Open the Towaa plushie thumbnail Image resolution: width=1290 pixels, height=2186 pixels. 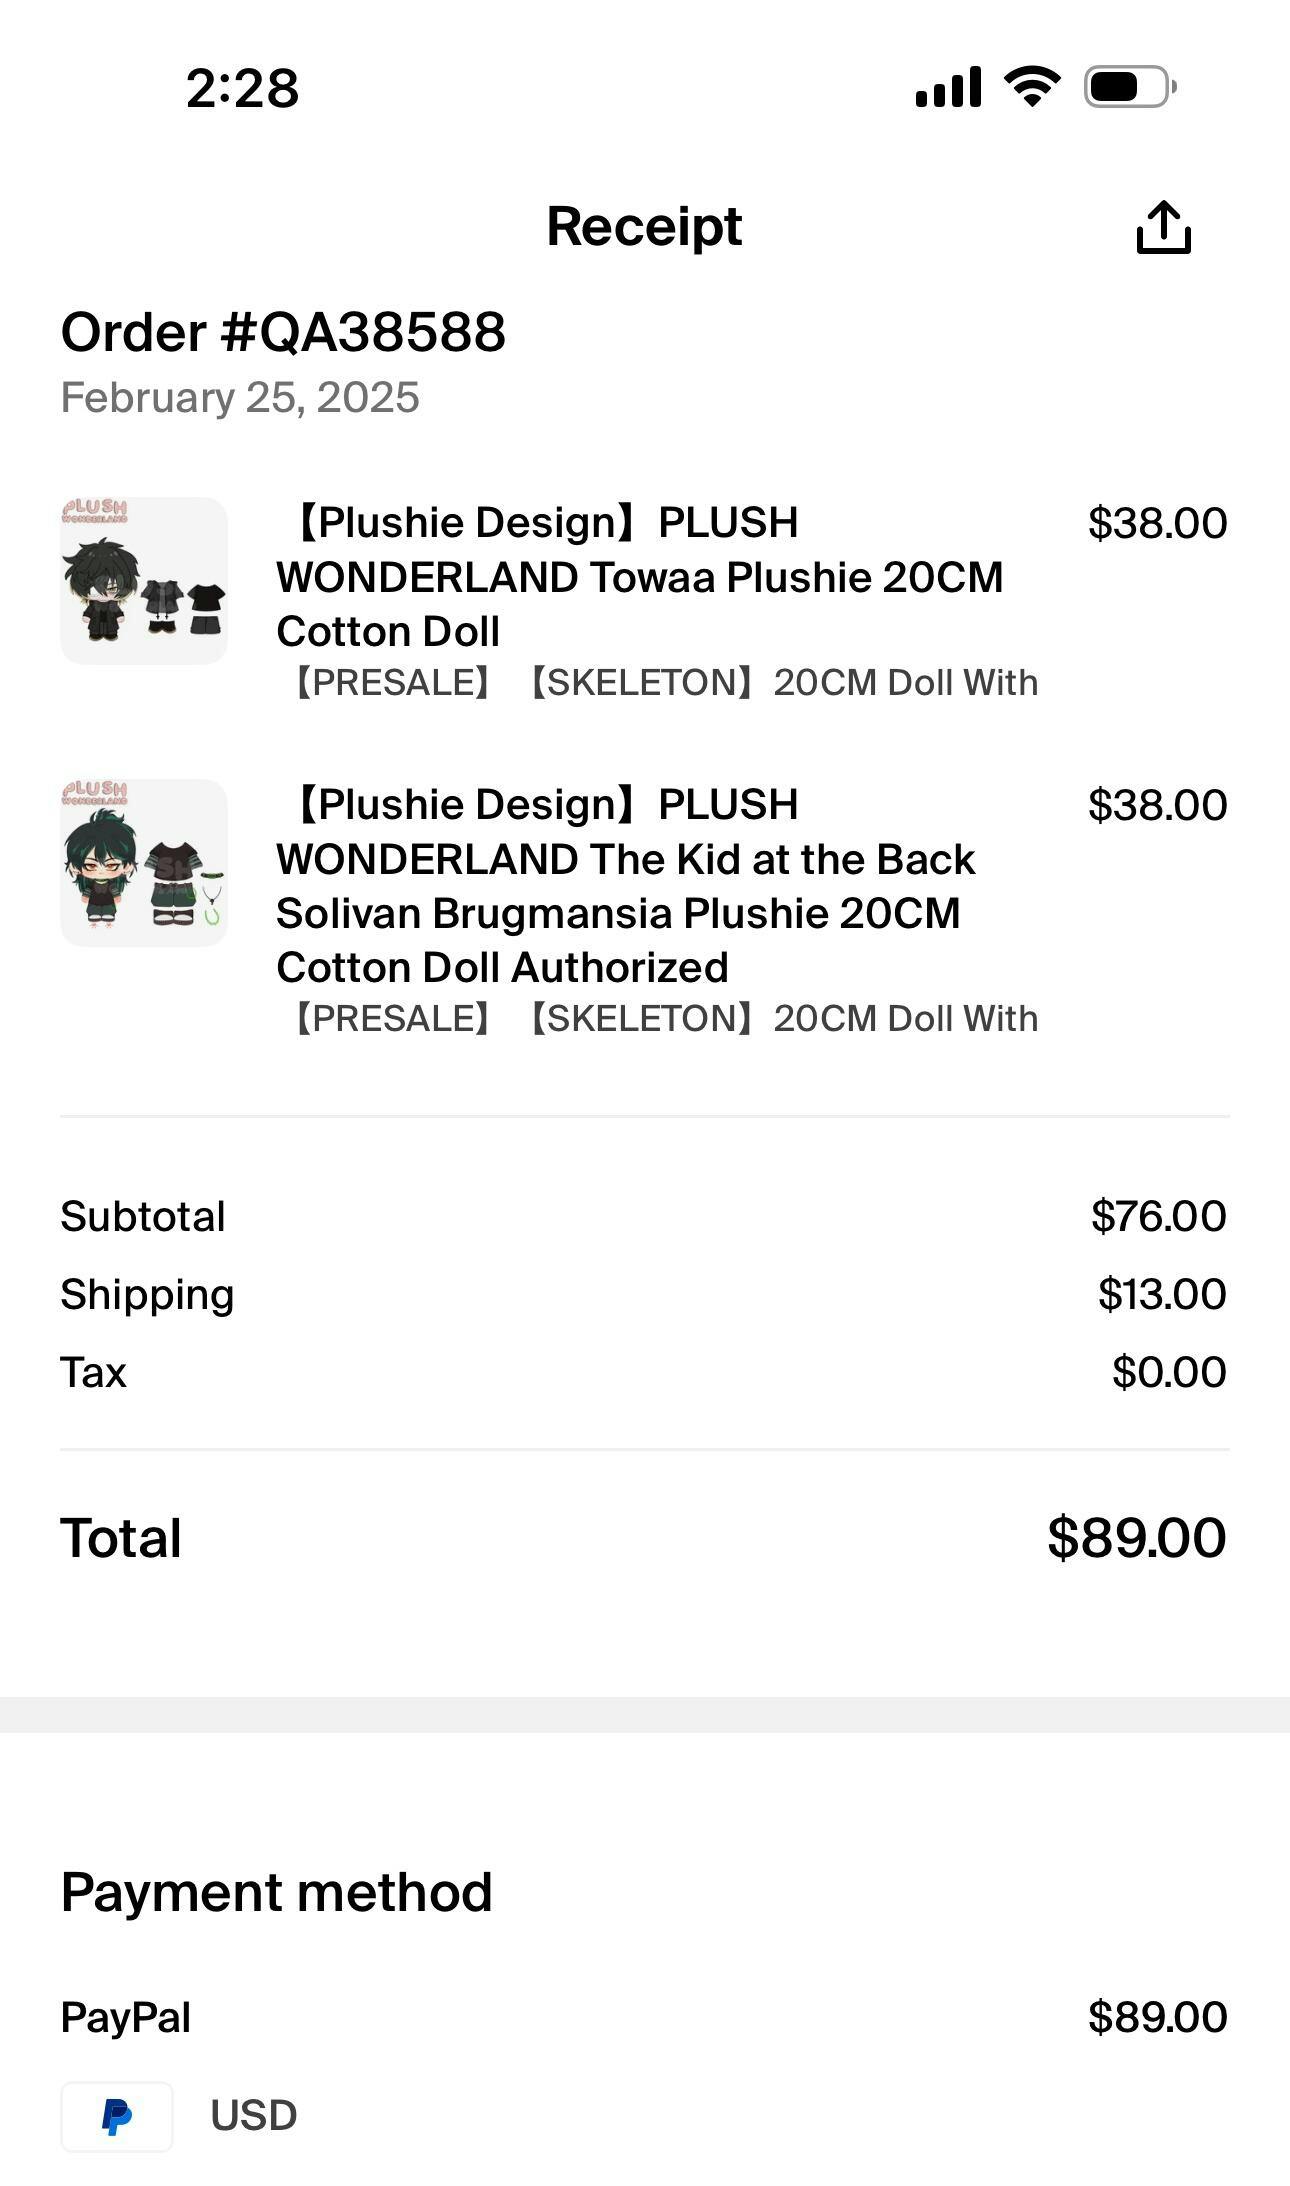(144, 581)
